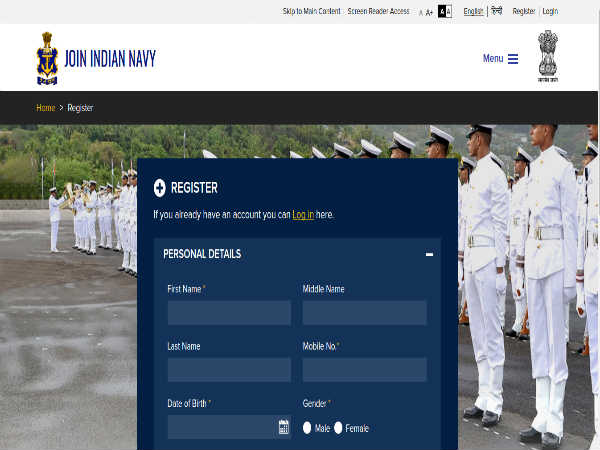This screenshot has width=600, height=450.
Task: Click the Register breadcrumb text
Action: 80,108
